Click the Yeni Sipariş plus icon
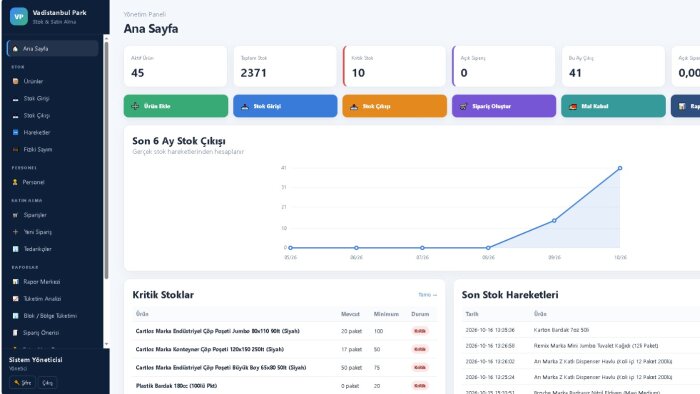This screenshot has height=394, width=700. pyautogui.click(x=15, y=232)
